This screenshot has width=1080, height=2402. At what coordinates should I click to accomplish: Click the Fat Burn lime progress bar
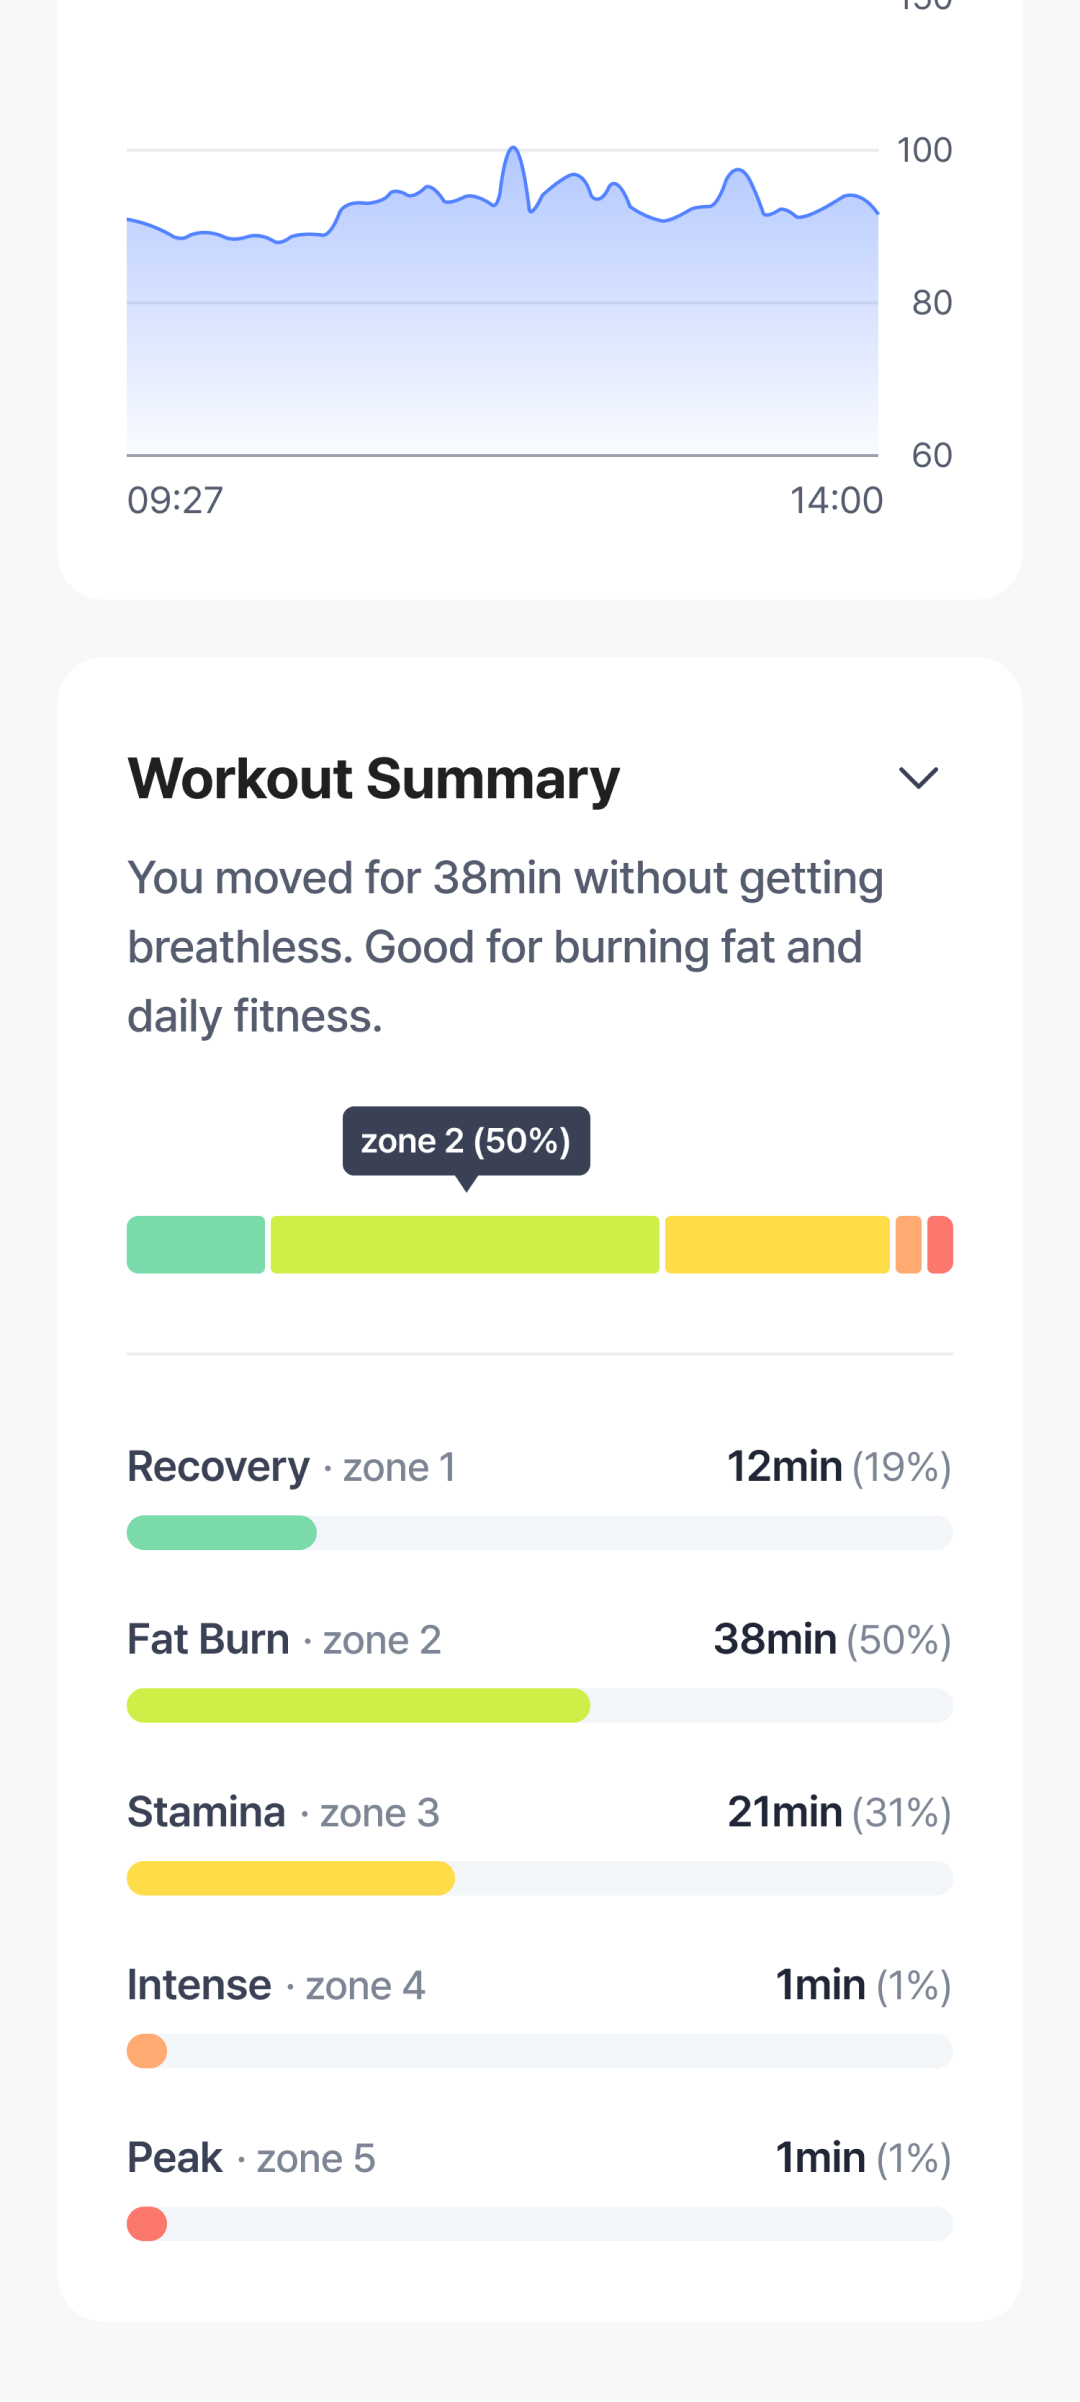358,1705
